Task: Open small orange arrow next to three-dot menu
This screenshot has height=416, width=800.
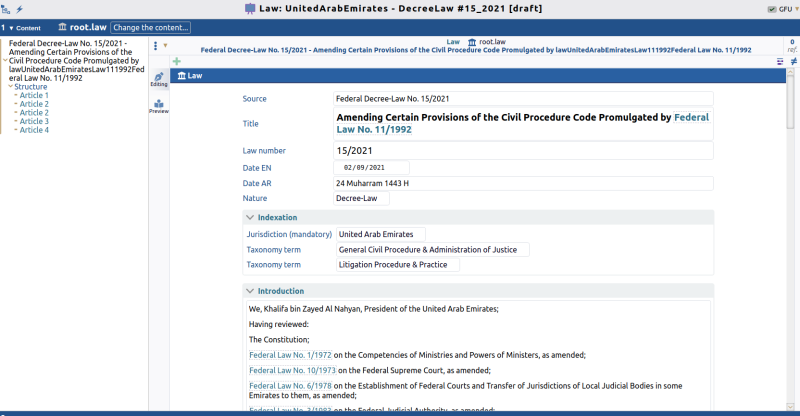Action: 165,45
